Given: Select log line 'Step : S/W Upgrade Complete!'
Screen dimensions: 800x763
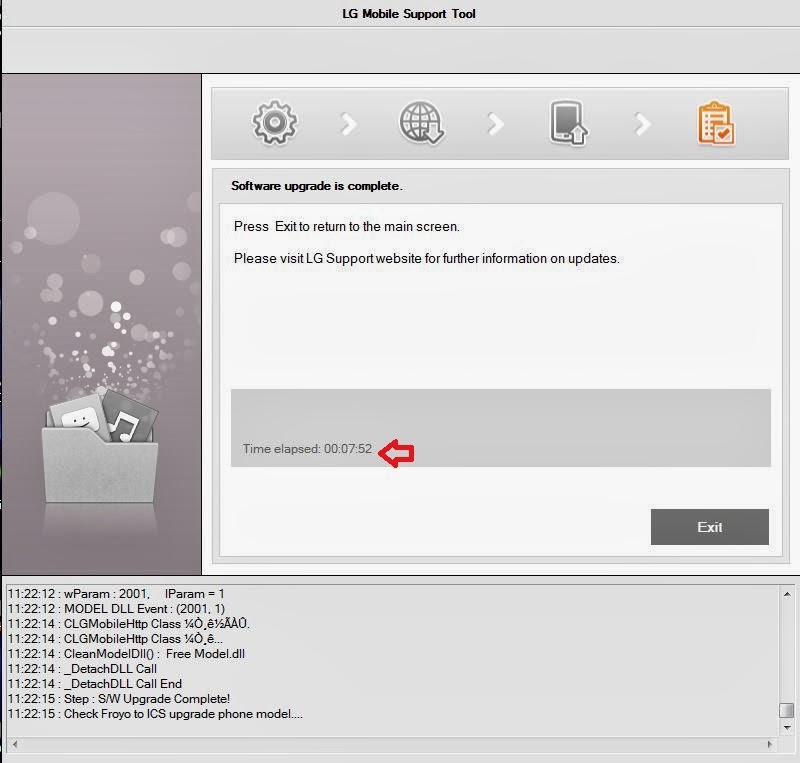Looking at the screenshot, I should [x=118, y=699].
